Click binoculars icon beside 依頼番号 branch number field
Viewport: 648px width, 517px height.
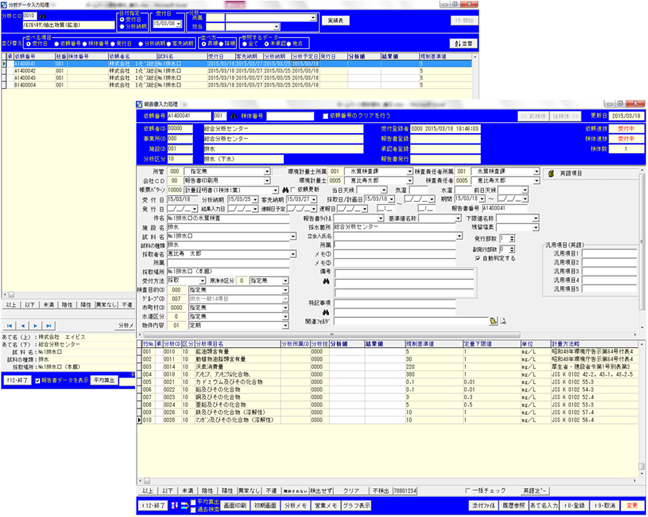[x=233, y=116]
